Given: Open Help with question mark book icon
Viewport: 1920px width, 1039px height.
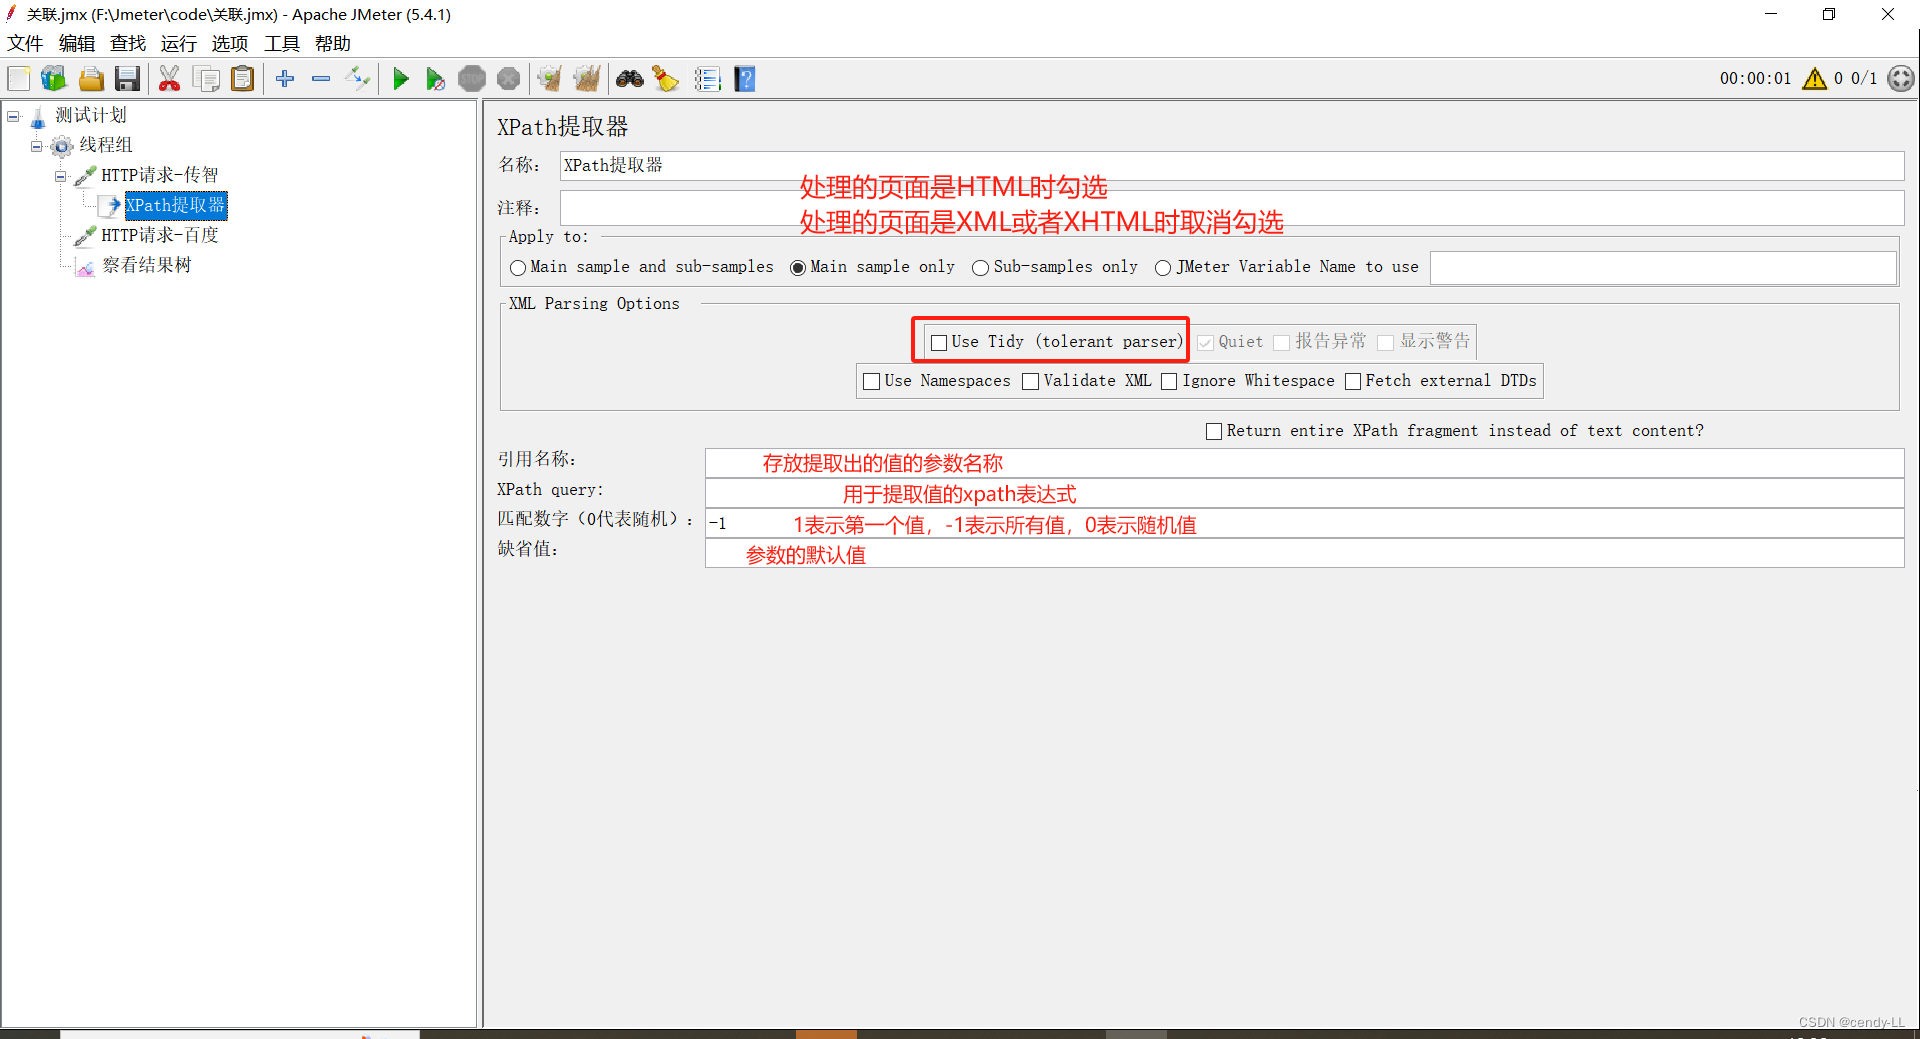Looking at the screenshot, I should coord(745,78).
